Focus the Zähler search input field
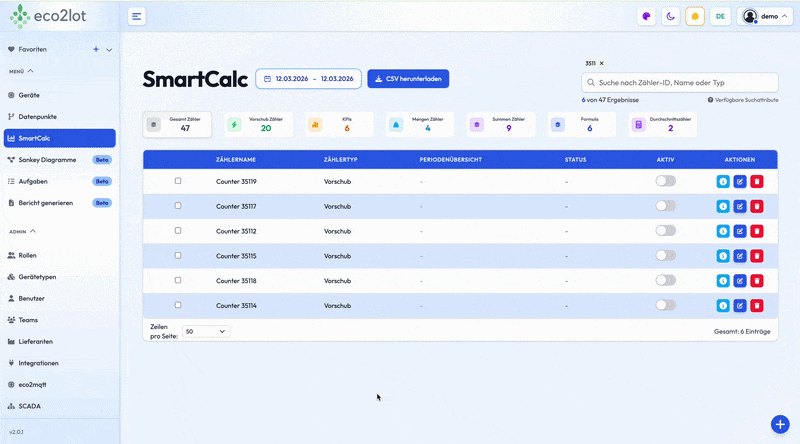The image size is (800, 444). [x=680, y=82]
